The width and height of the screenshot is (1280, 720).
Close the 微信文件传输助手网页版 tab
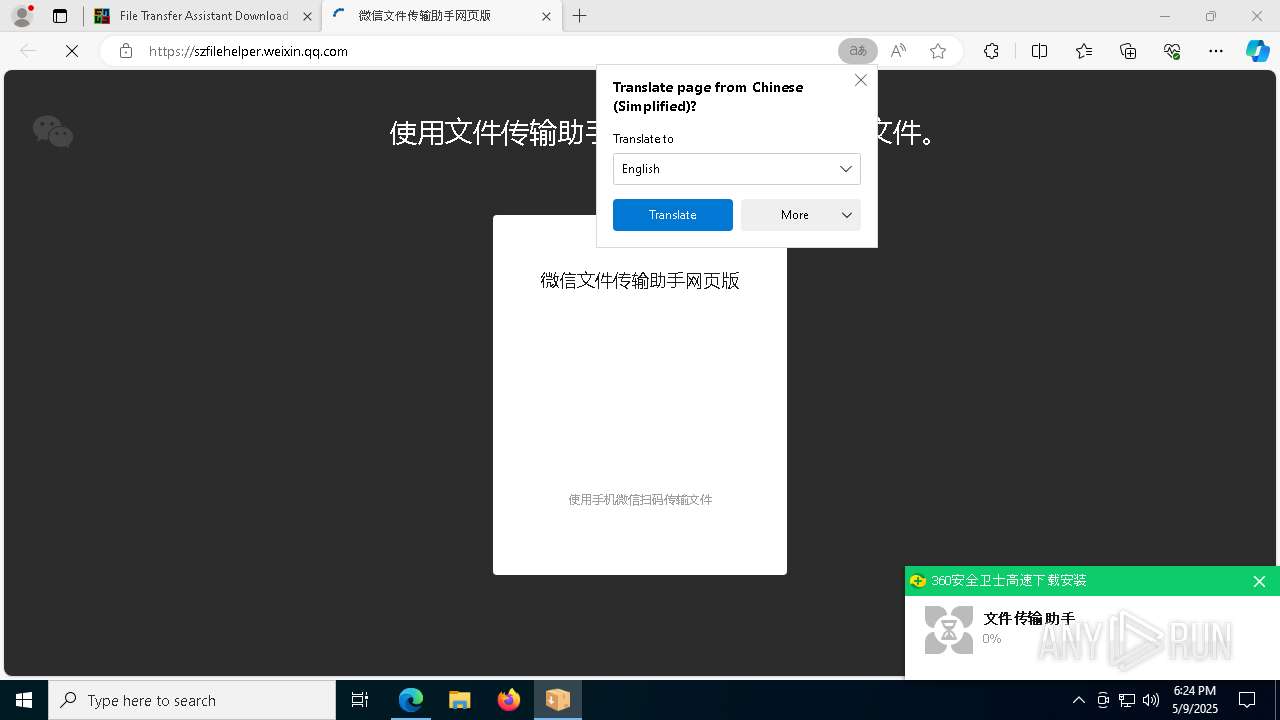pyautogui.click(x=546, y=16)
